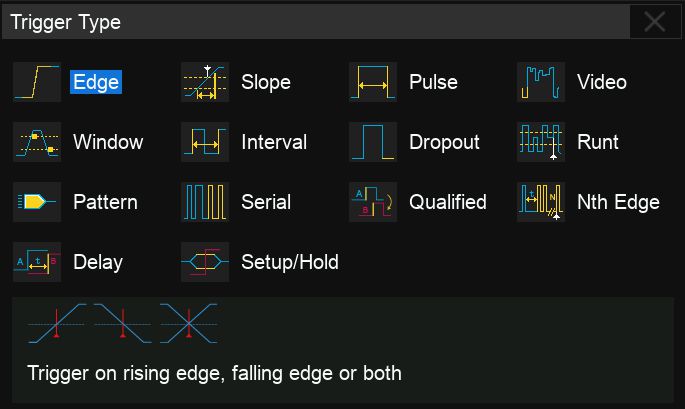Select the Setup/Hold text label
The image size is (685, 409).
point(290,262)
